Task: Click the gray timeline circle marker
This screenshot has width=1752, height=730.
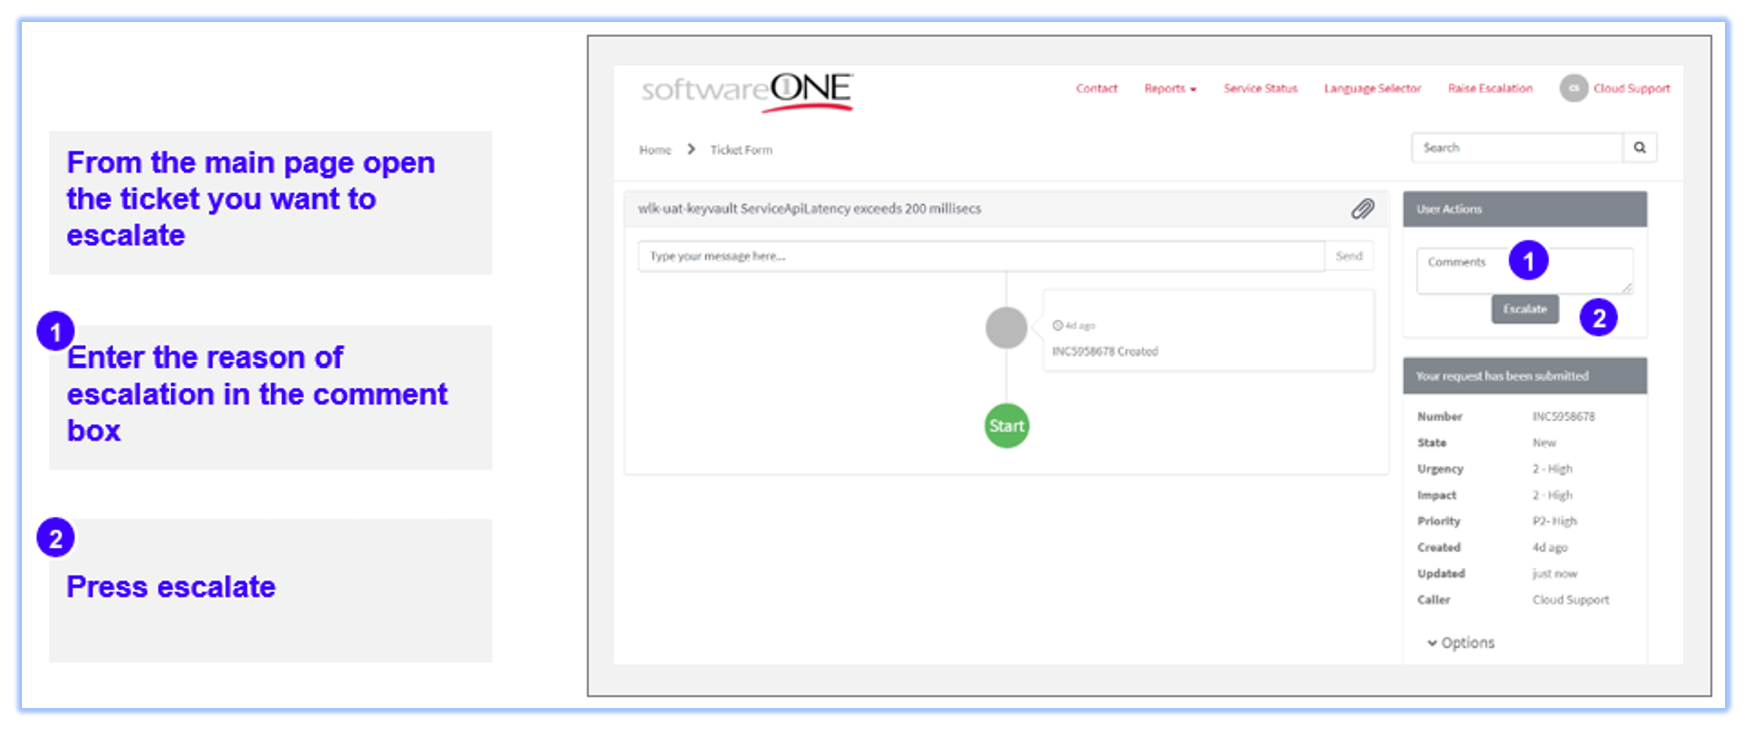Action: [1006, 328]
